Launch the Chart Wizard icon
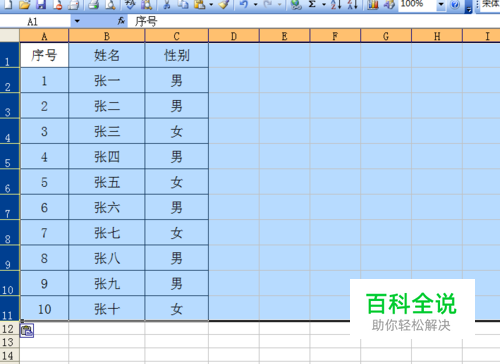500x364 pixels. coord(373,4)
